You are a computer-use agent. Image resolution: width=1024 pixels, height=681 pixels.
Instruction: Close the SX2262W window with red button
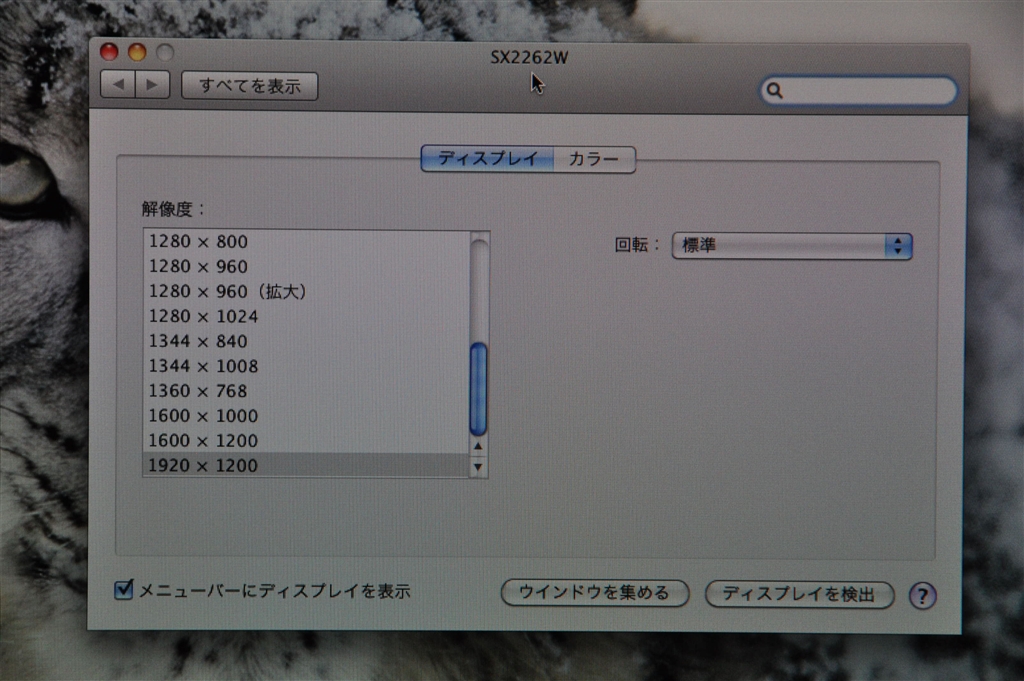point(109,52)
